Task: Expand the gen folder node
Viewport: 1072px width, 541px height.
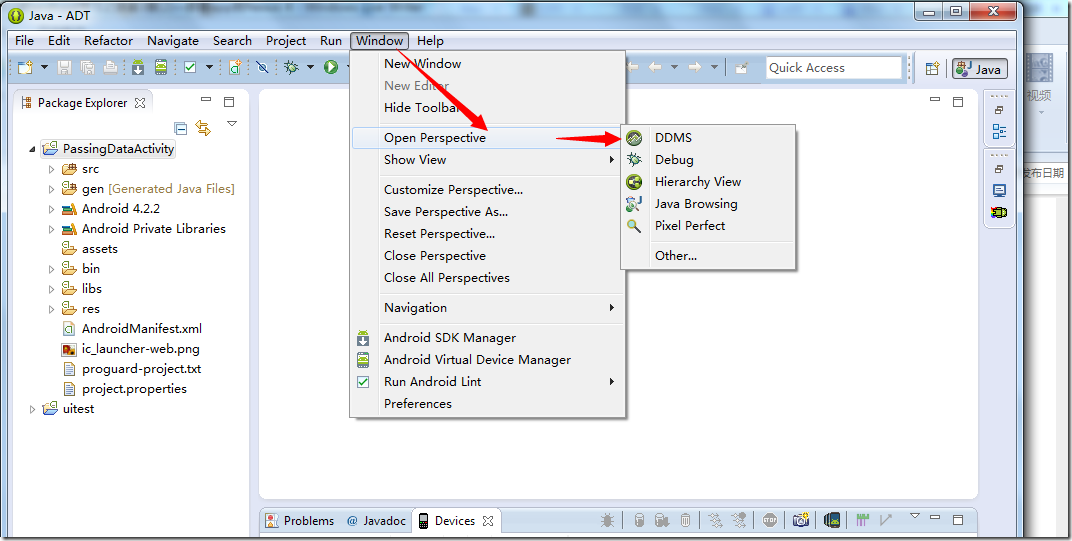Action: point(51,189)
